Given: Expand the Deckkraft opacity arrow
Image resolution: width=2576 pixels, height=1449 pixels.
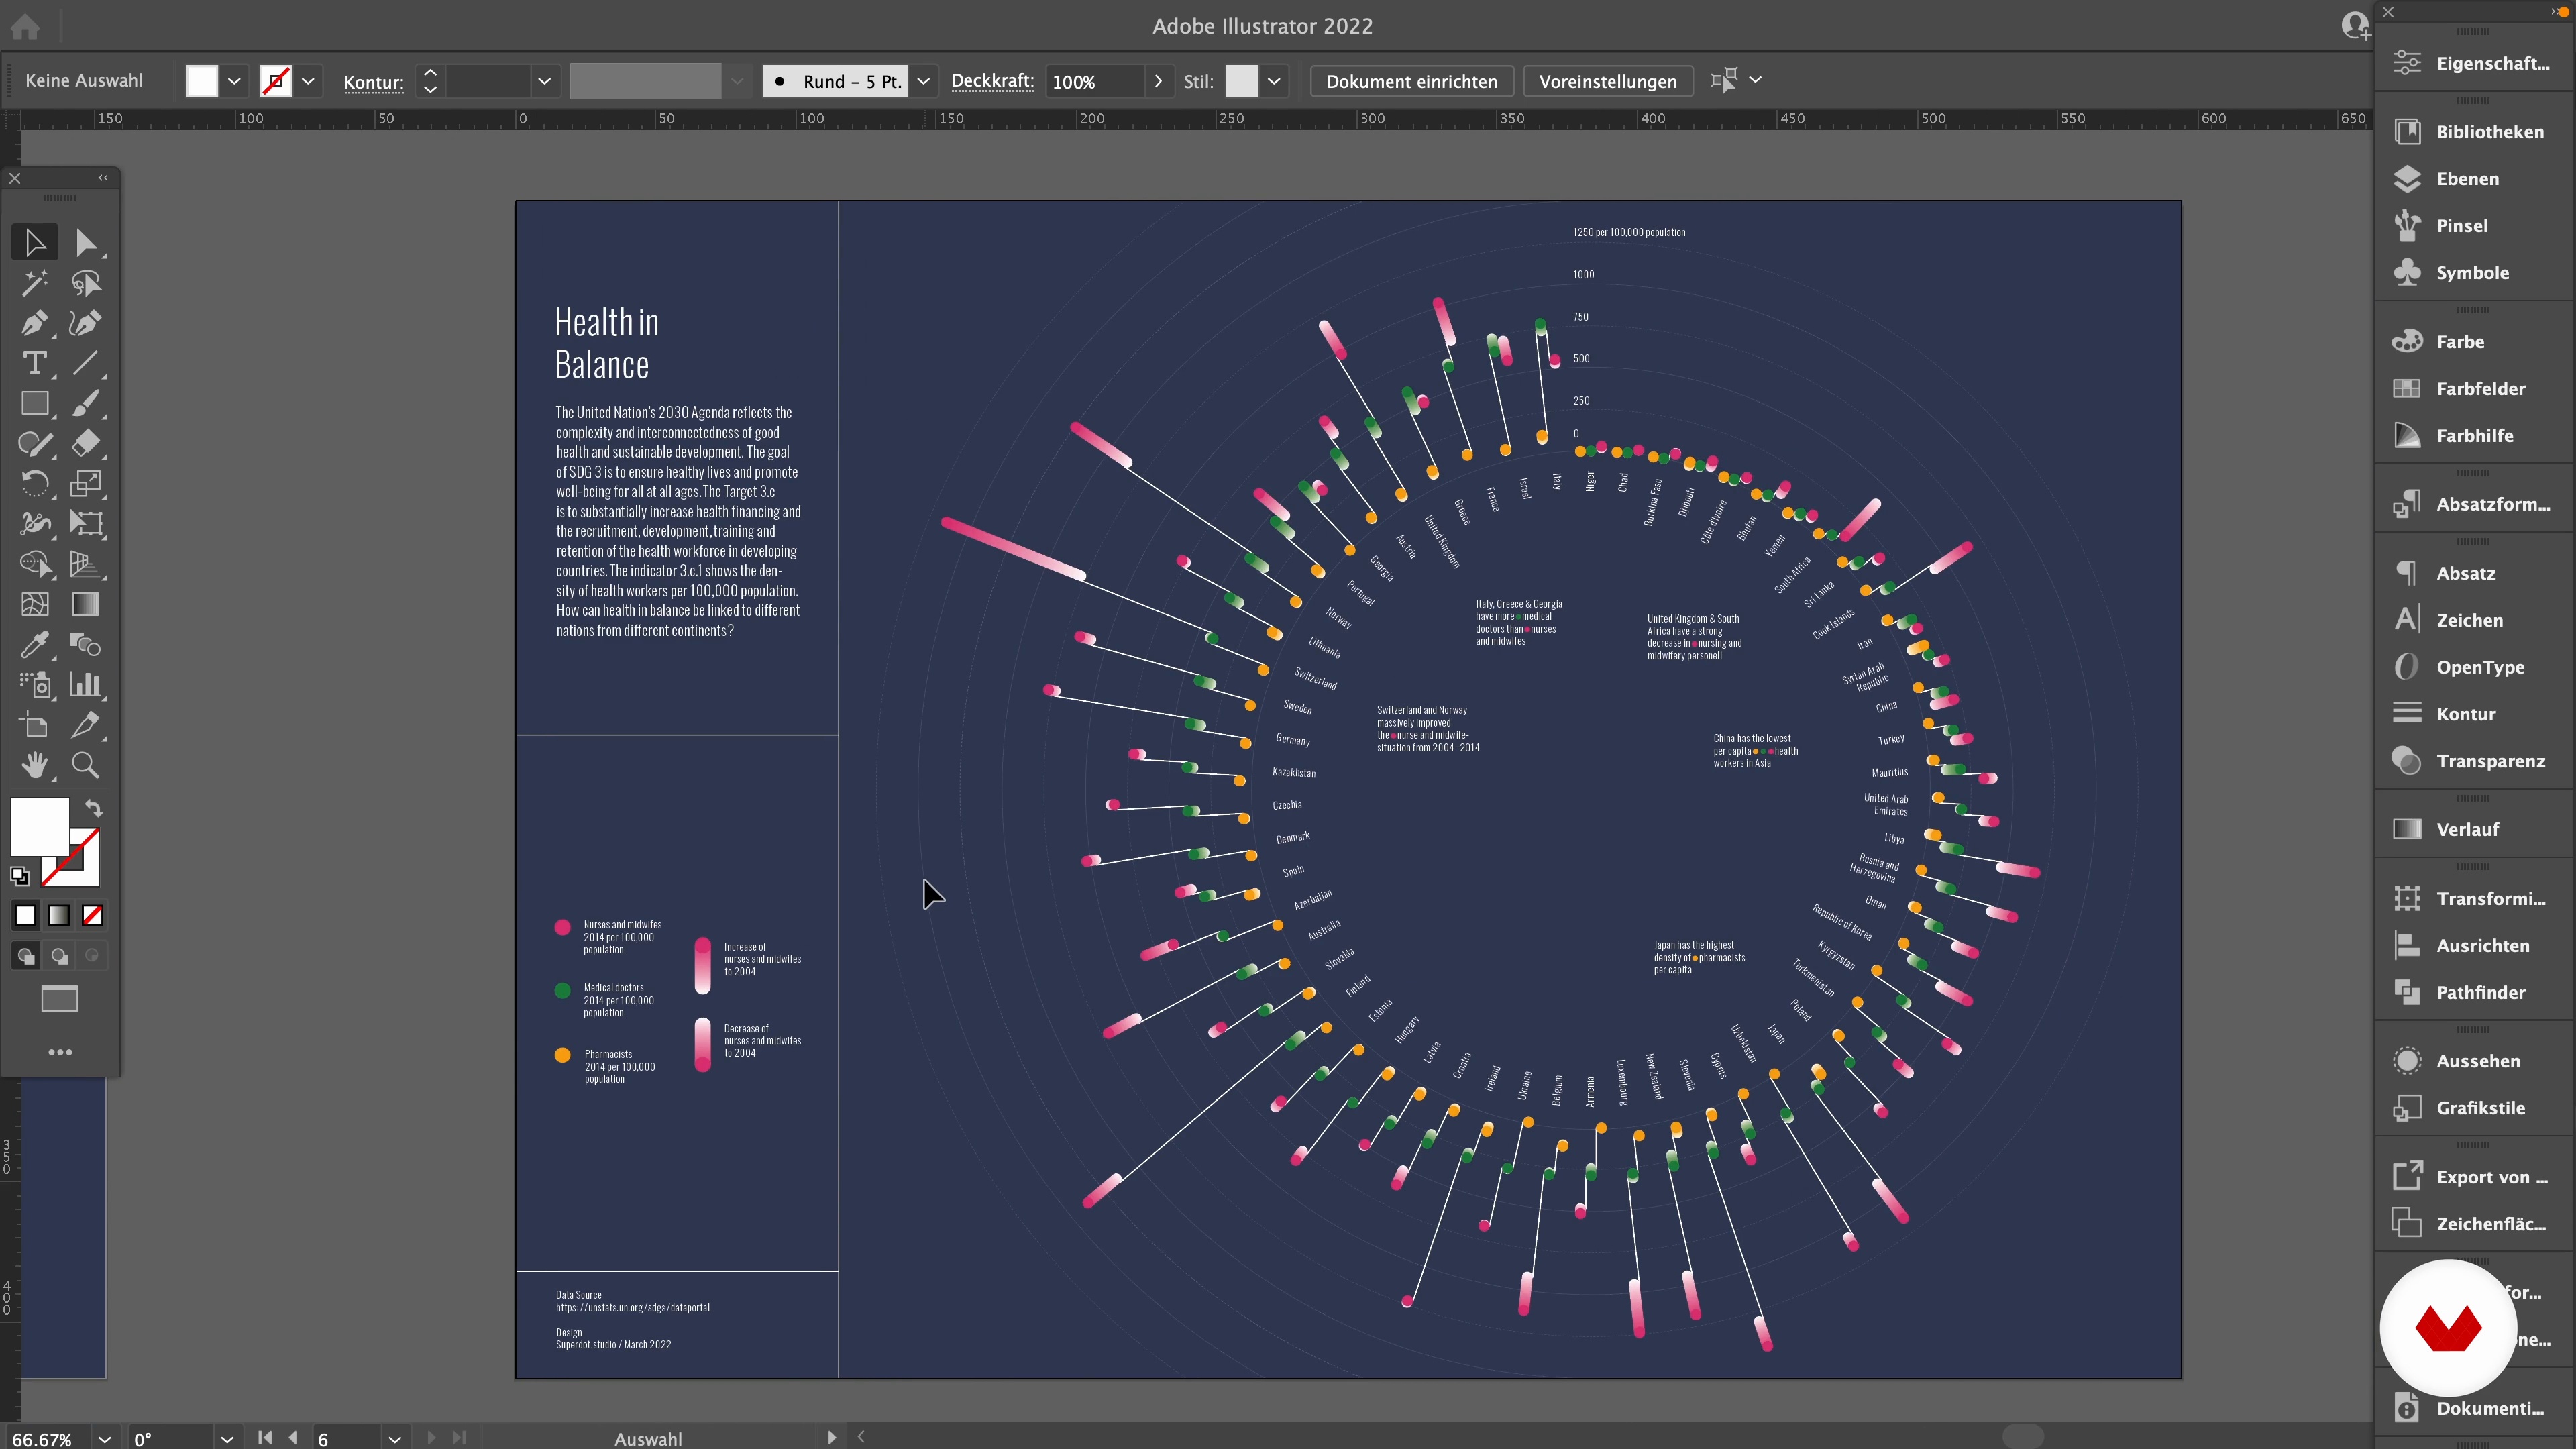Looking at the screenshot, I should coord(1158,81).
